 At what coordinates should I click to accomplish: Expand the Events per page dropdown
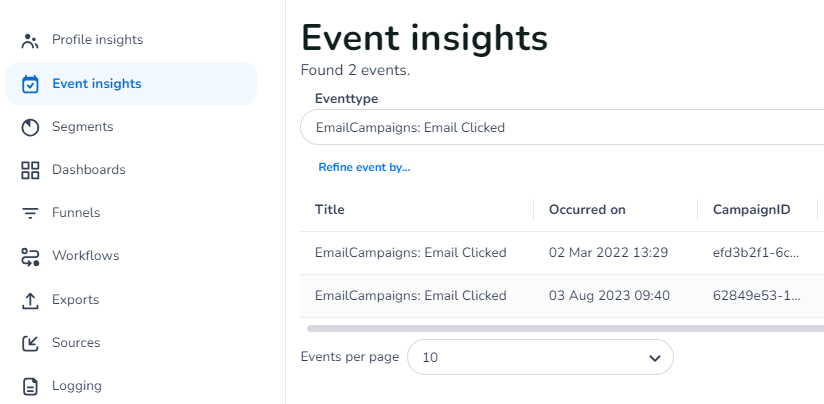point(540,357)
